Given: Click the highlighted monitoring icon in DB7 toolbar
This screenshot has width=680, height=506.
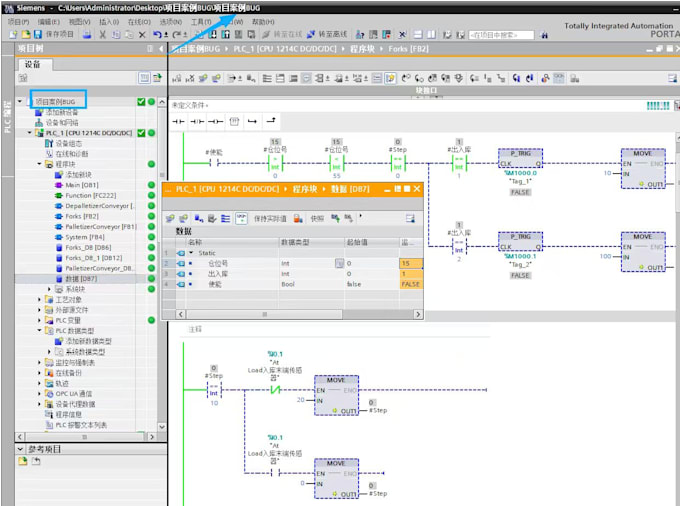Looking at the screenshot, I should coord(242,219).
